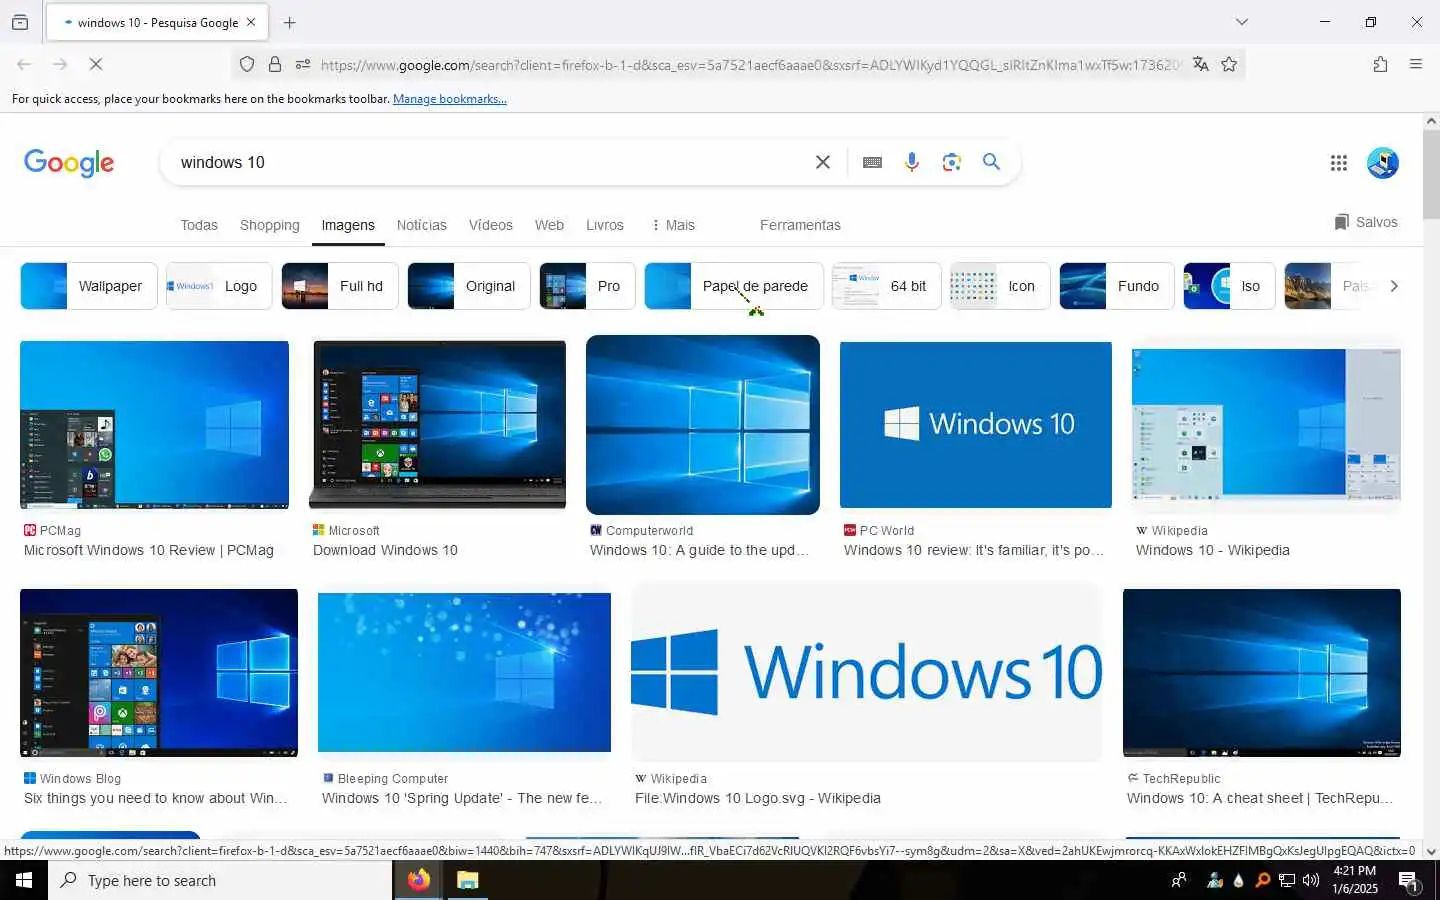Open a new tab with plus button

click(x=289, y=22)
